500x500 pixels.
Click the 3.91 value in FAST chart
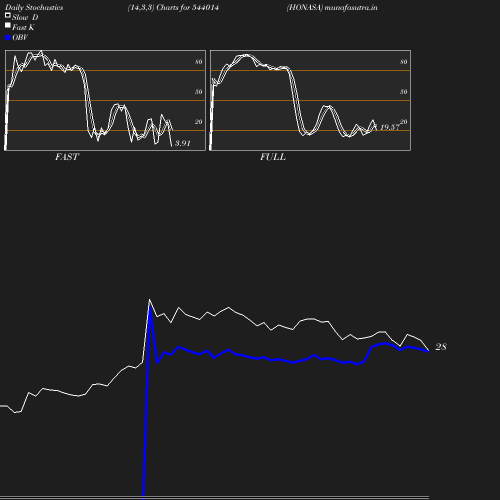click(183, 143)
